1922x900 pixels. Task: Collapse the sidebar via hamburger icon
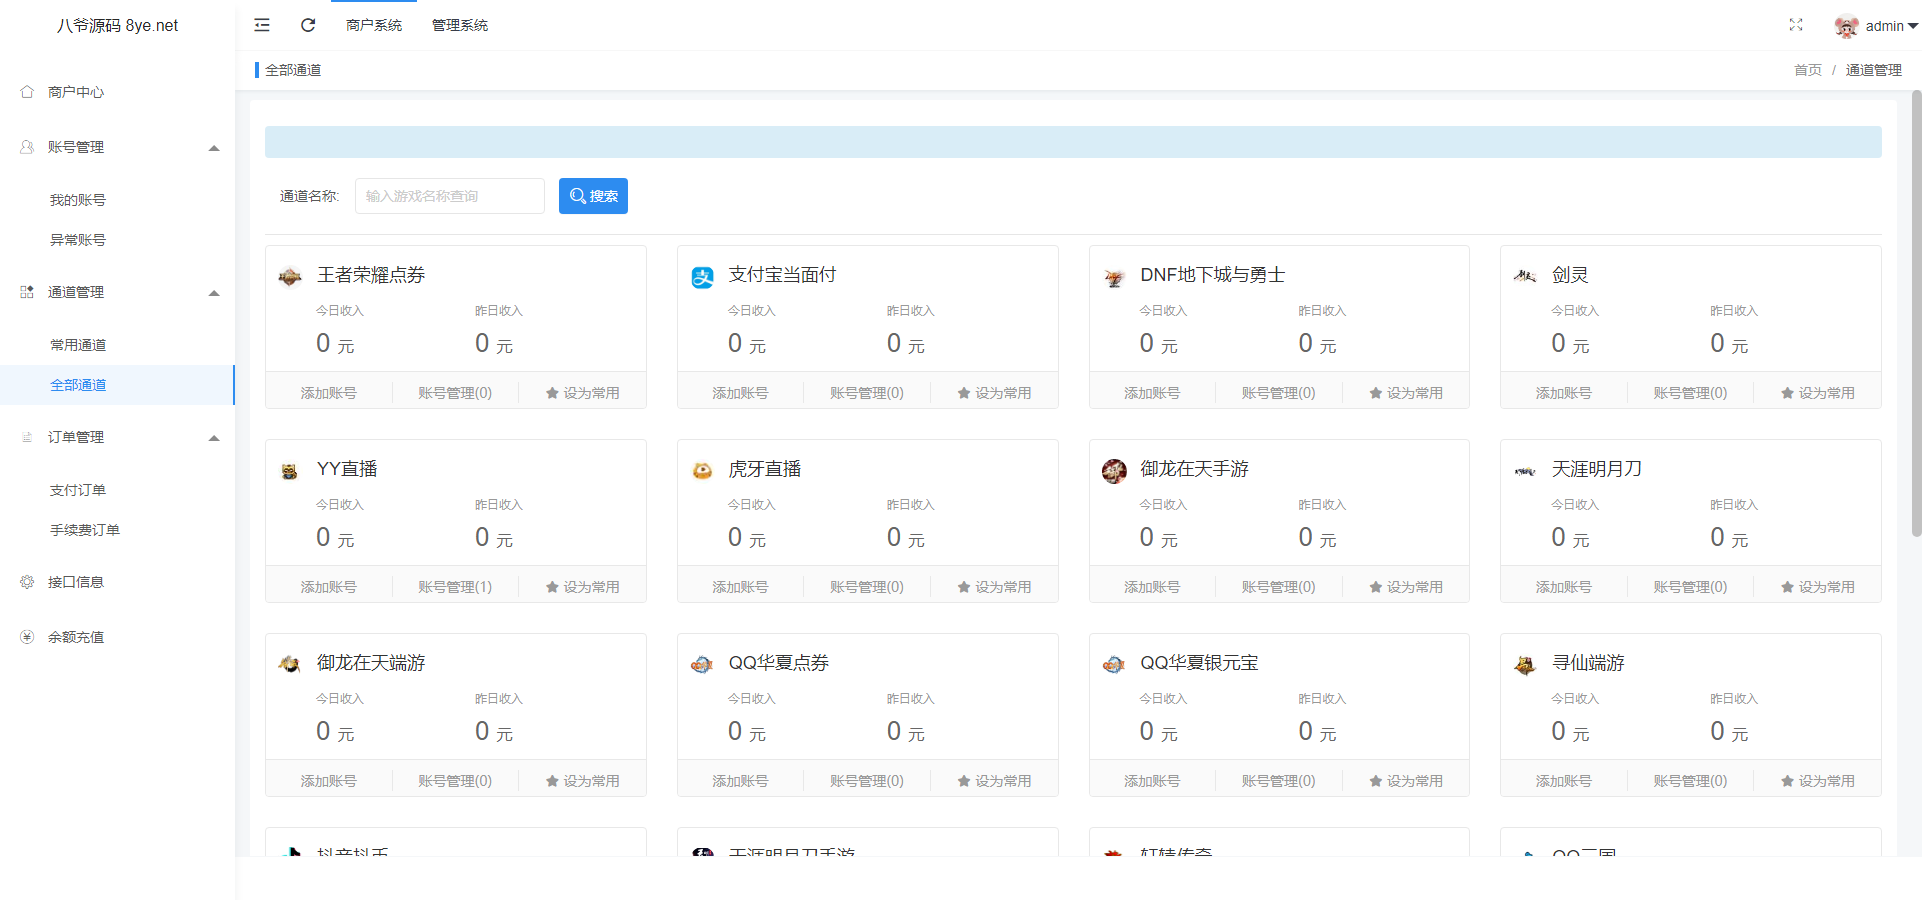tap(261, 25)
